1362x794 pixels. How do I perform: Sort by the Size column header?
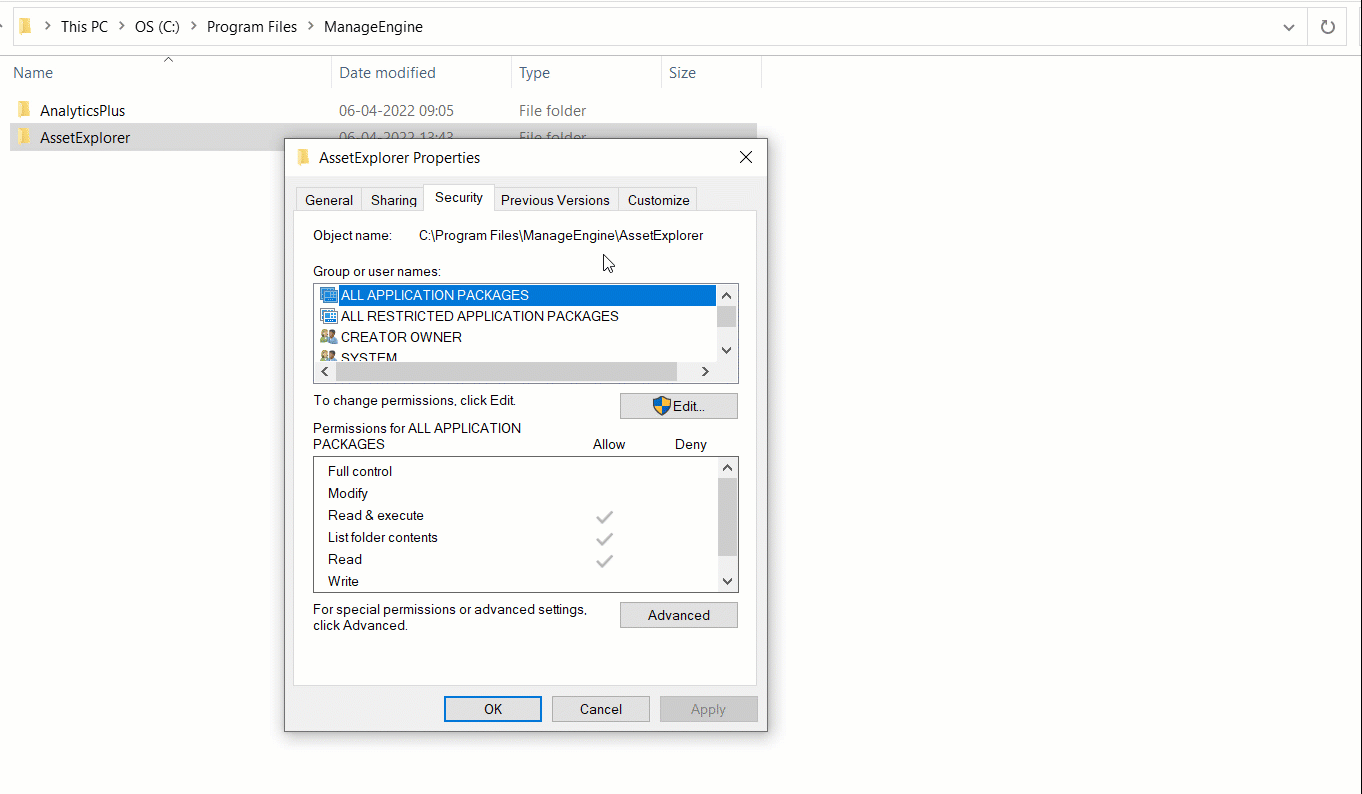(x=711, y=73)
